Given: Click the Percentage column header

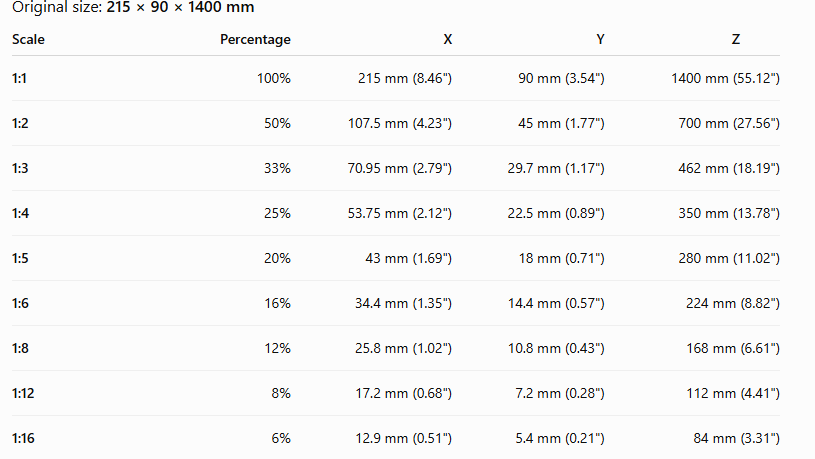Looking at the screenshot, I should (x=255, y=40).
